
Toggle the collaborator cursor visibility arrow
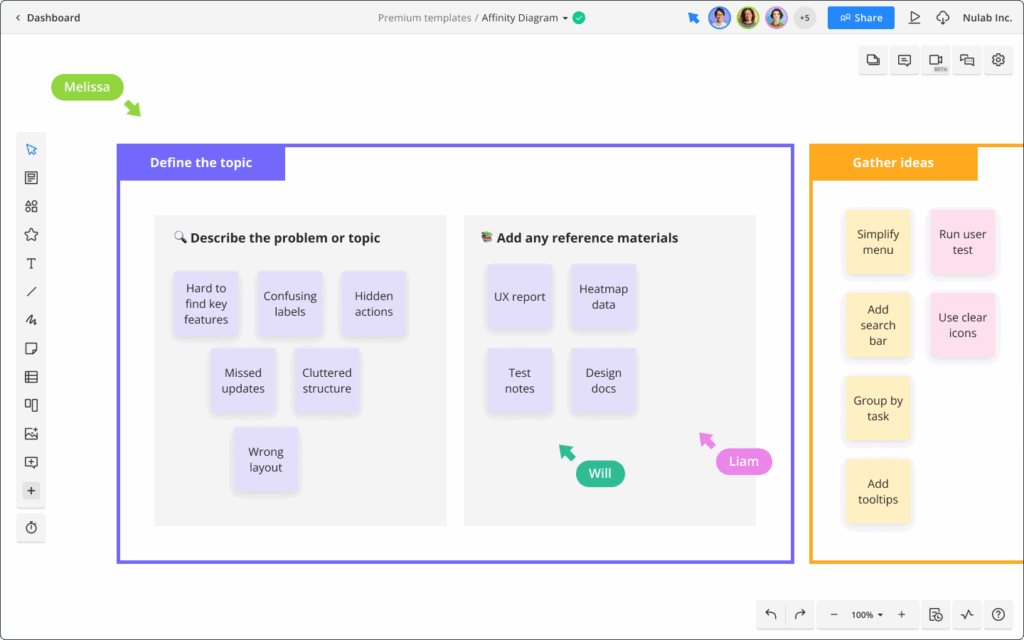tap(693, 18)
